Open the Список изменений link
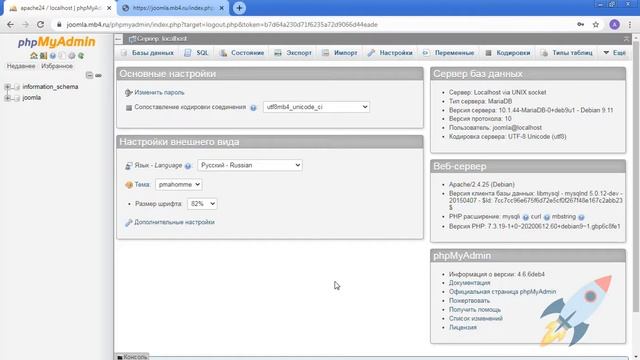Image resolution: width=640 pixels, height=360 pixels. tap(476, 319)
